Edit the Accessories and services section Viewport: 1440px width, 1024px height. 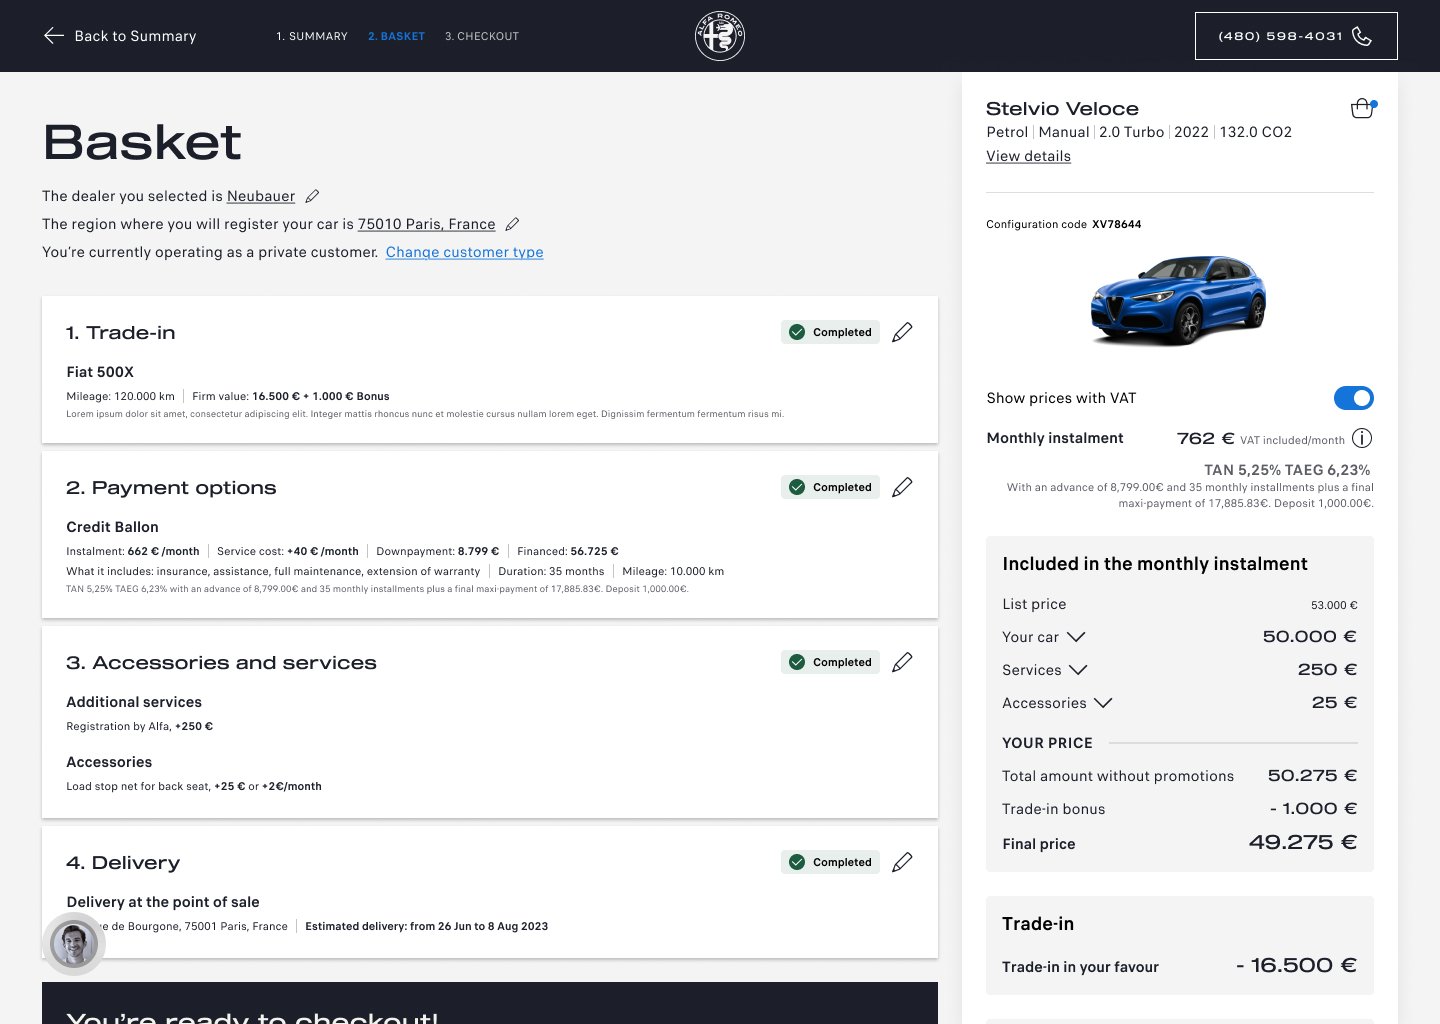[902, 662]
